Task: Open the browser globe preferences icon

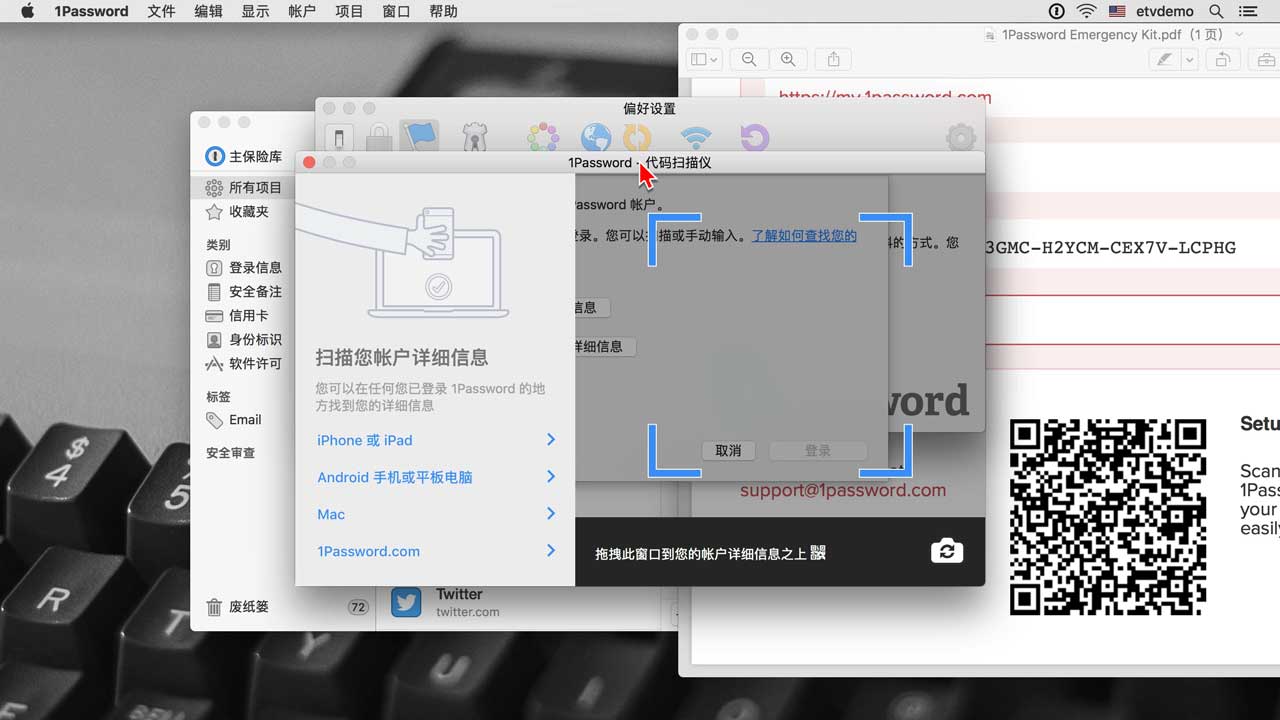Action: (596, 137)
